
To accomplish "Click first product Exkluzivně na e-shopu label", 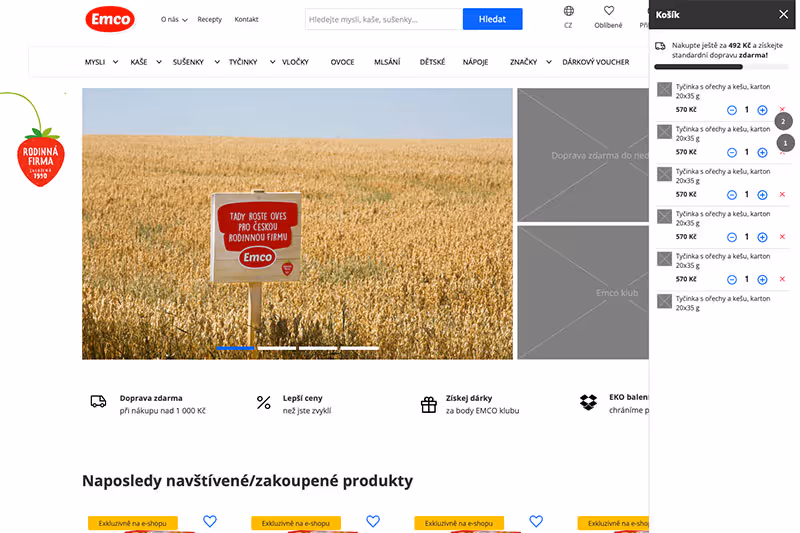I will point(133,523).
